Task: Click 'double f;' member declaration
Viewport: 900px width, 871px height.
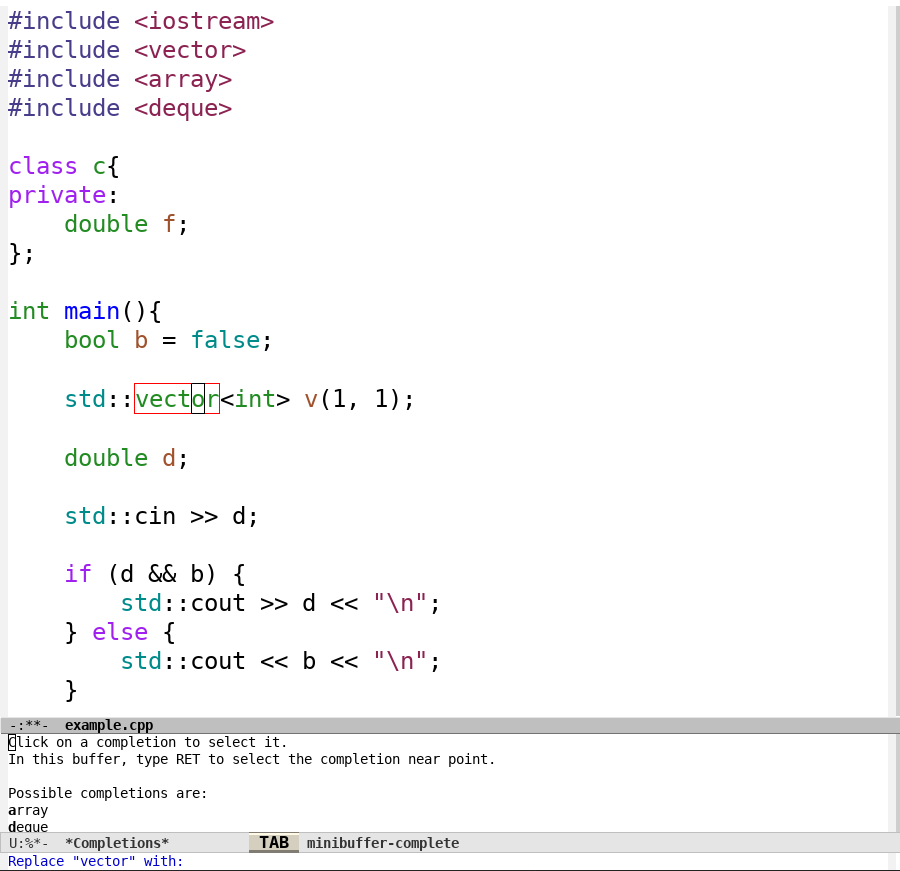Action: pos(126,224)
